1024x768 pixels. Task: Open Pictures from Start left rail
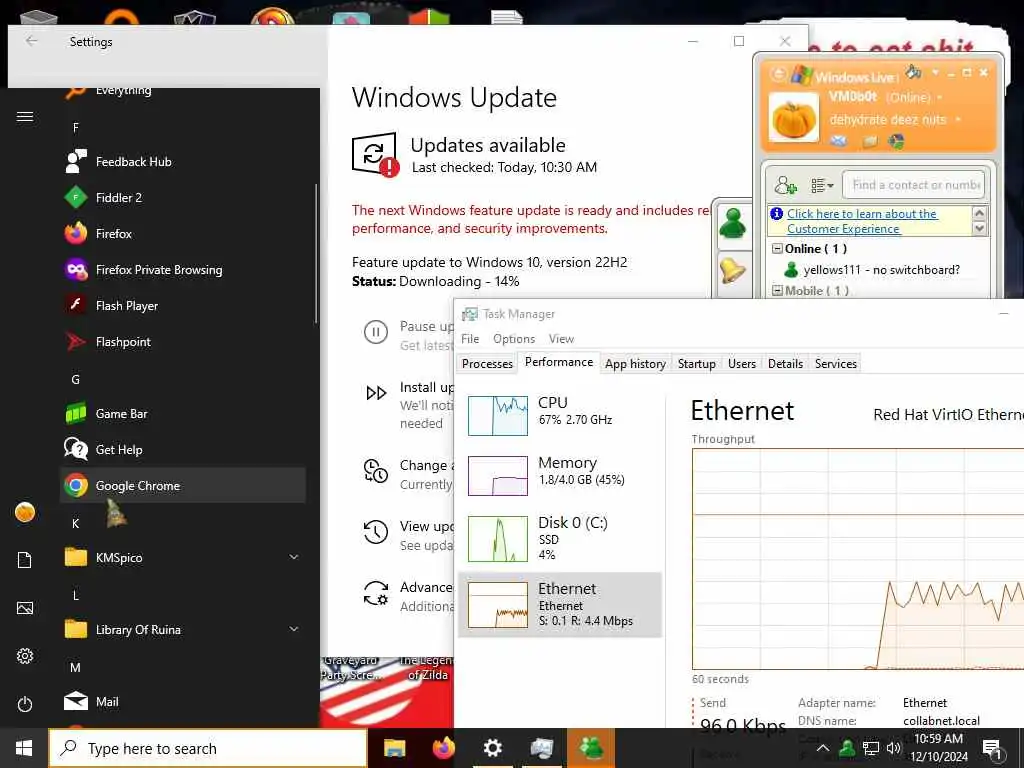pos(25,608)
